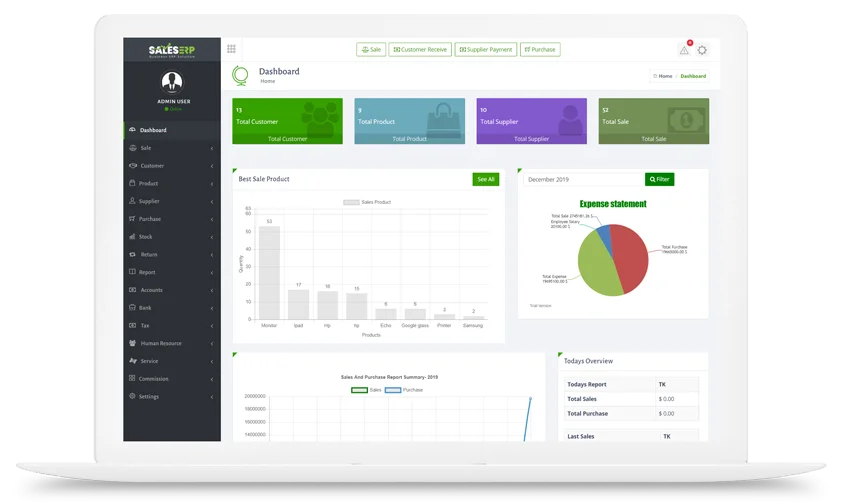Click the Purchase cart icon in sidebar
Image resolution: width=842 pixels, height=502 pixels.
click(132, 219)
